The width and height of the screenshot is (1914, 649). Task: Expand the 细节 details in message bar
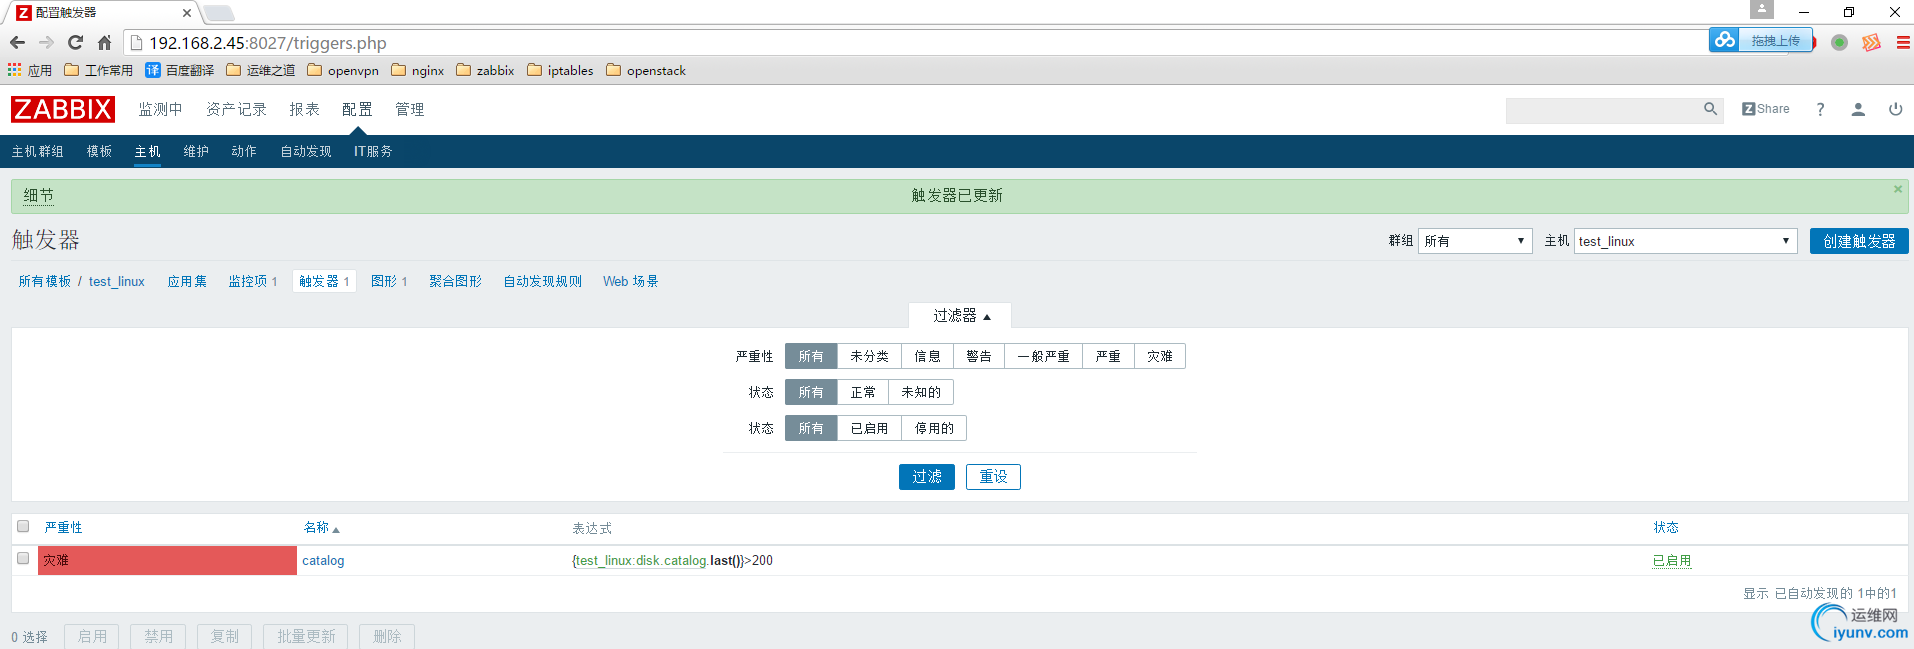pyautogui.click(x=39, y=196)
